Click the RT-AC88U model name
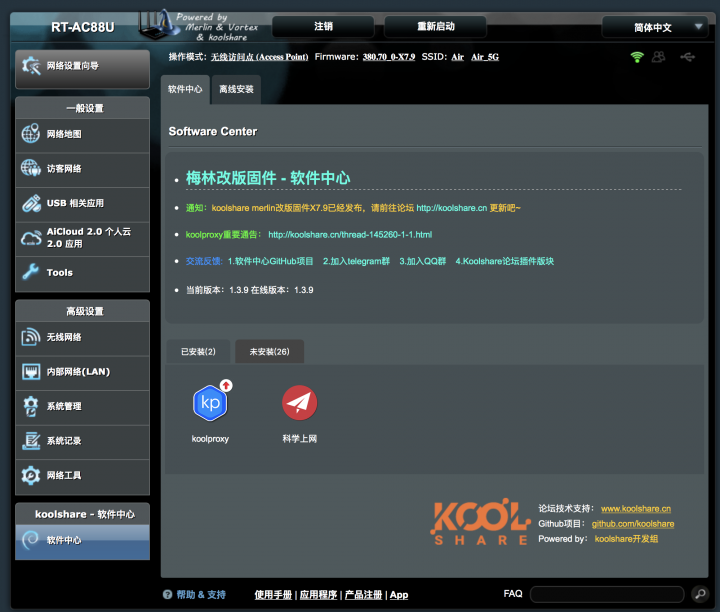This screenshot has height=612, width=720. click(x=83, y=27)
